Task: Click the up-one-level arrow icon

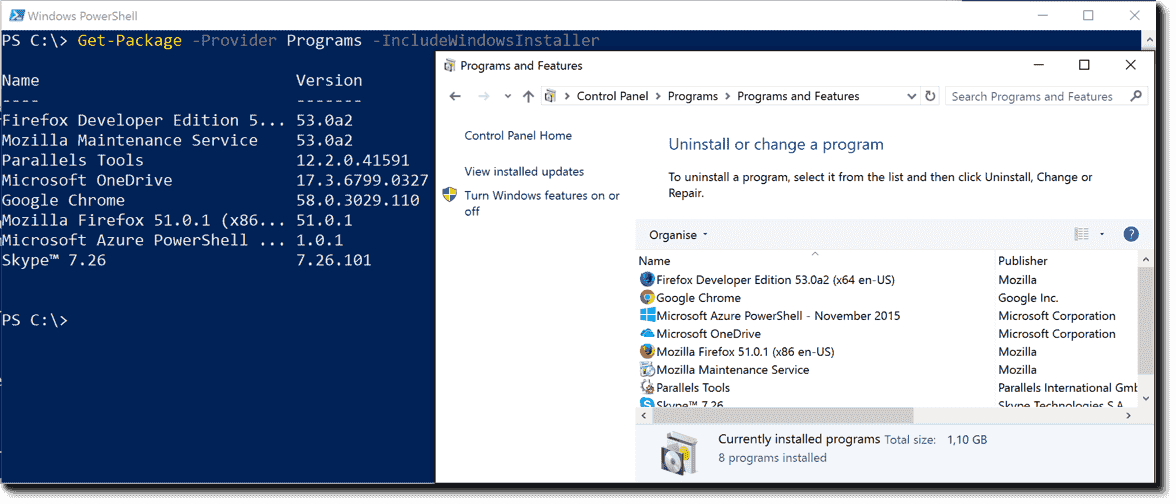Action: [x=528, y=97]
